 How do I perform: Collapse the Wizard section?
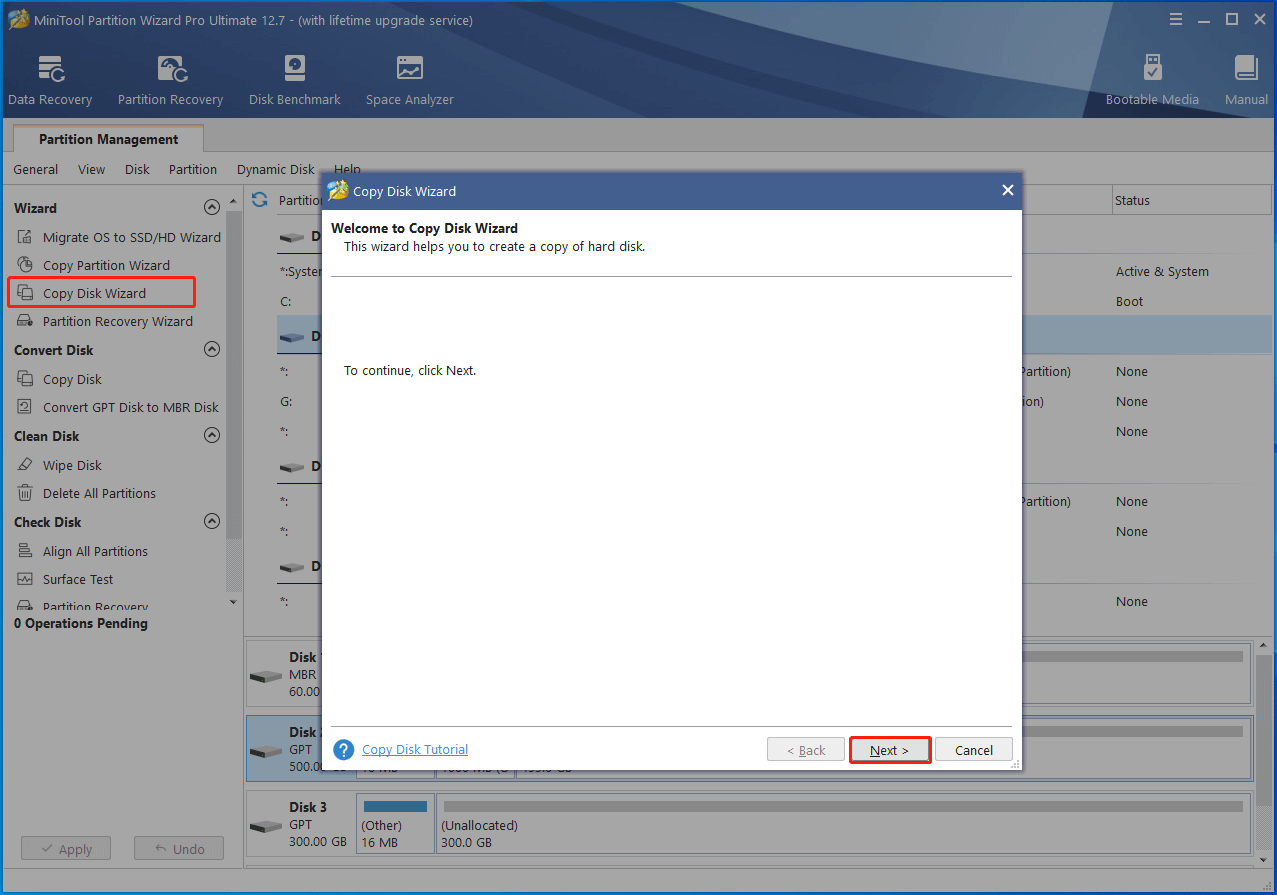[212, 207]
